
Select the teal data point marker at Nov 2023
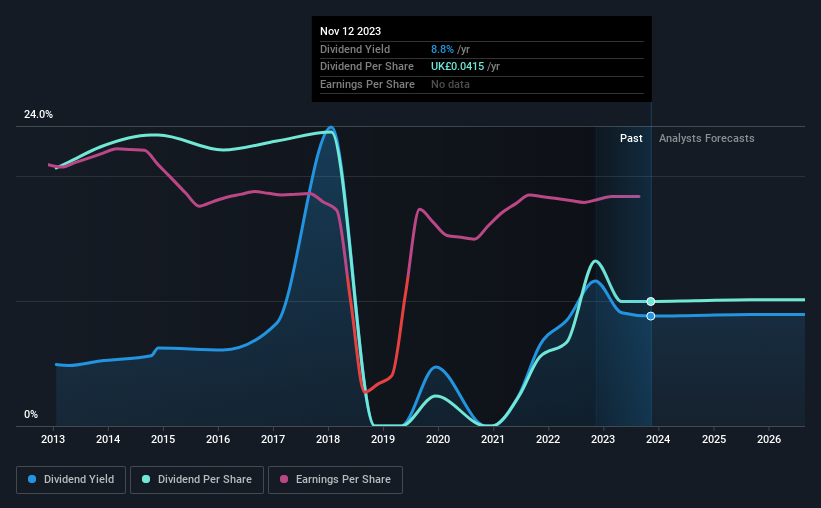pyautogui.click(x=650, y=301)
